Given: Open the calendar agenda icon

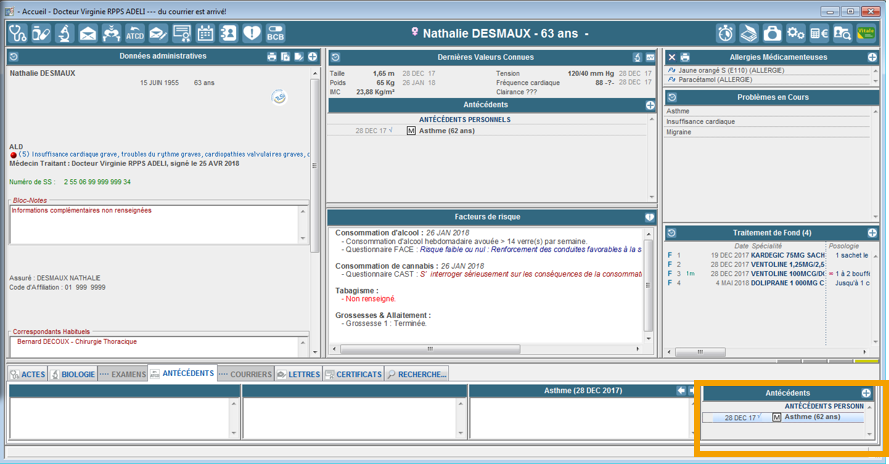Looking at the screenshot, I should click(206, 34).
